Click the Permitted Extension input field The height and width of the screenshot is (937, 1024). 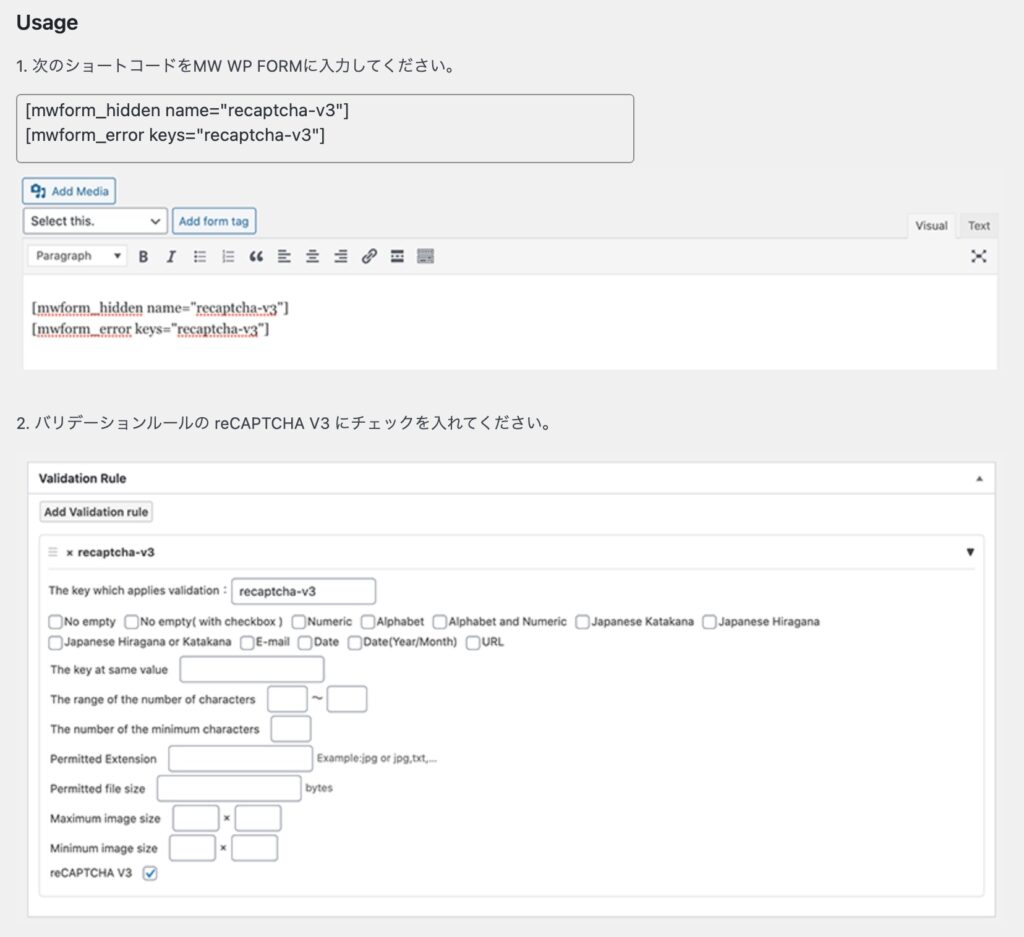[x=240, y=759]
